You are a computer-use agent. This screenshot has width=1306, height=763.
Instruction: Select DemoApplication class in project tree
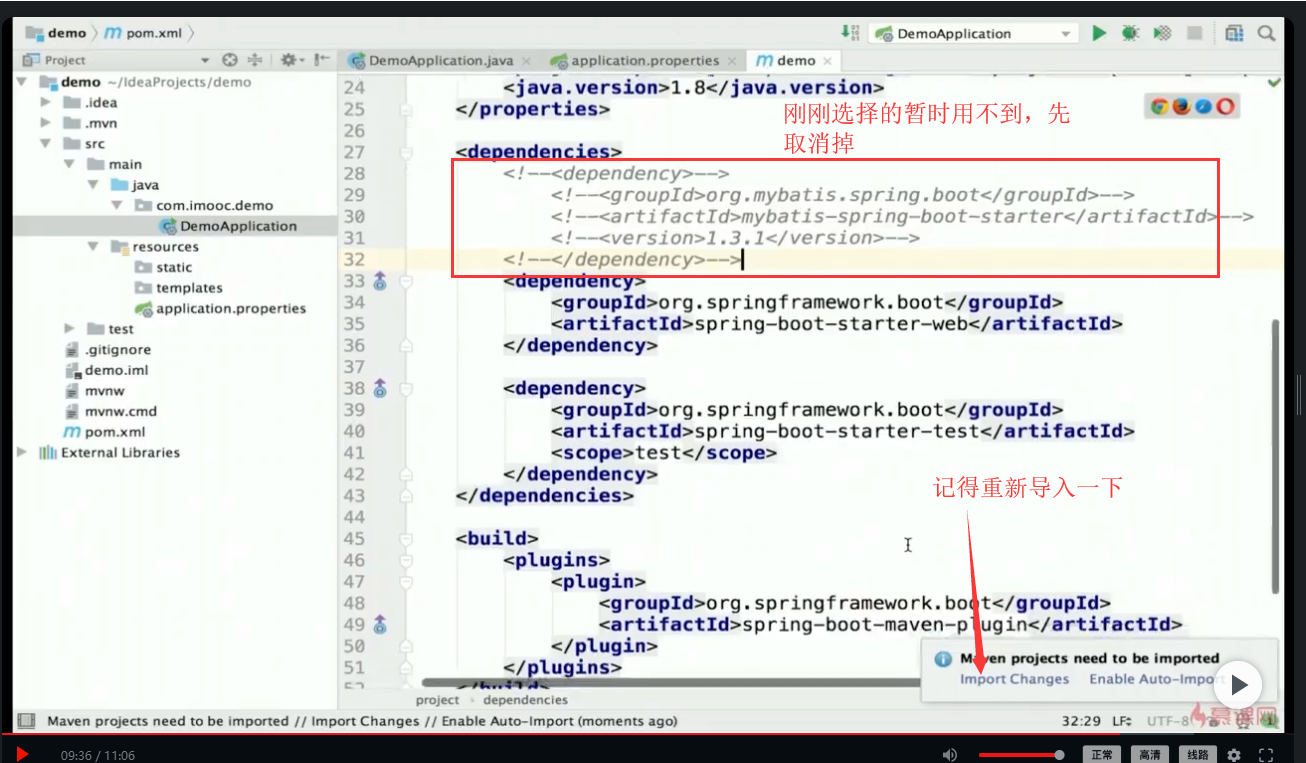[227, 226]
